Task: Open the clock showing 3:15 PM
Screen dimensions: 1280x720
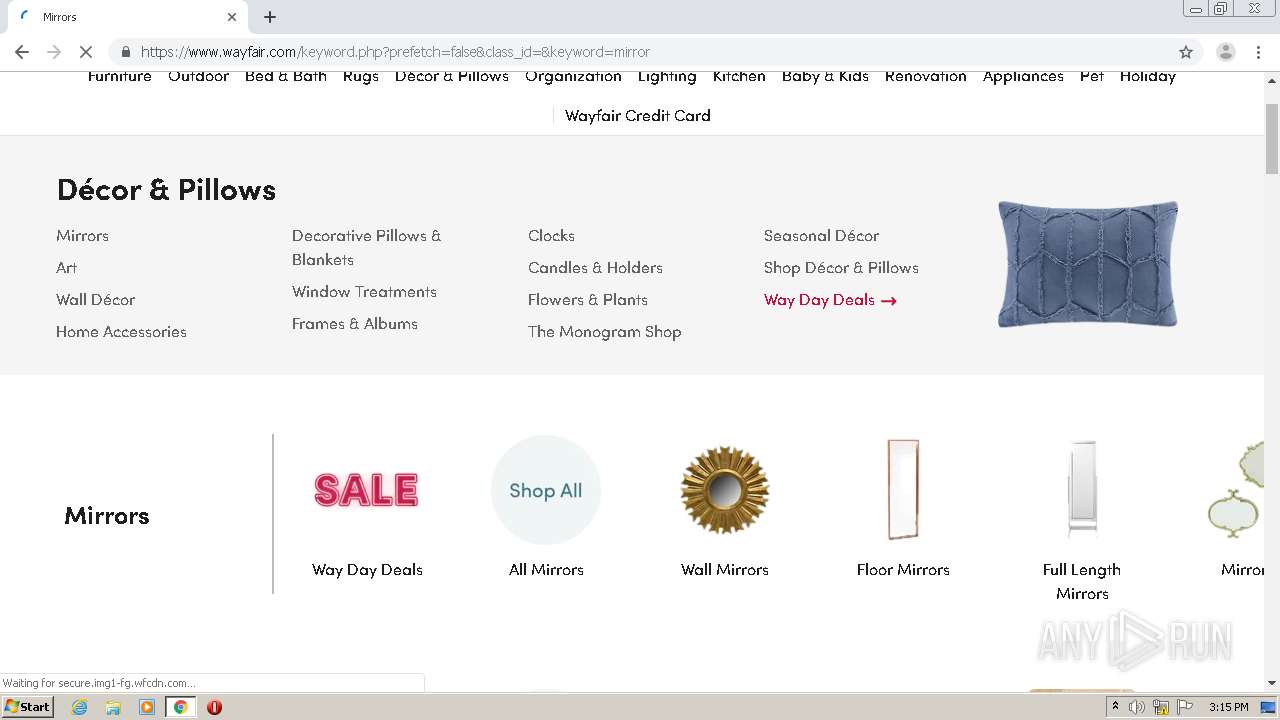Action: tap(1228, 707)
